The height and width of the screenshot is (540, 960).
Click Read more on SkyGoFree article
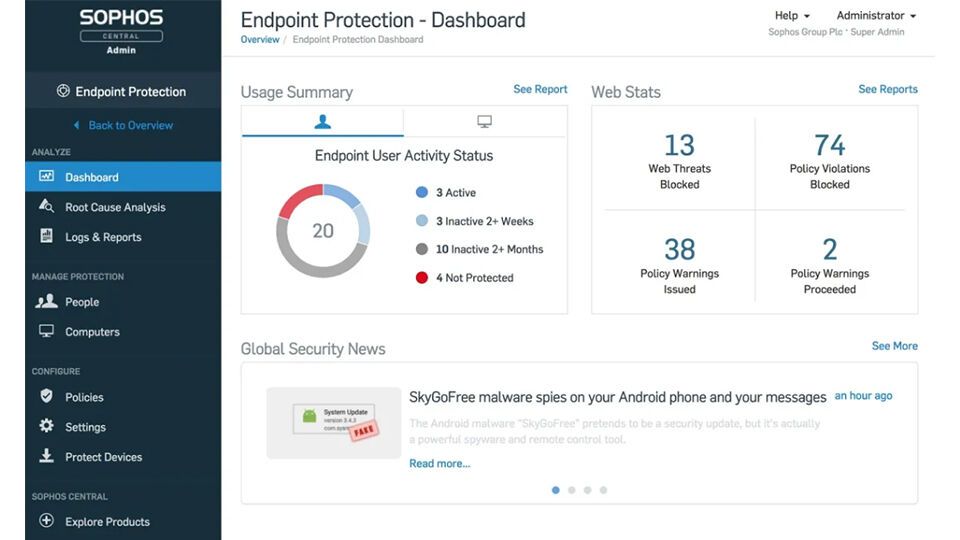pos(440,463)
